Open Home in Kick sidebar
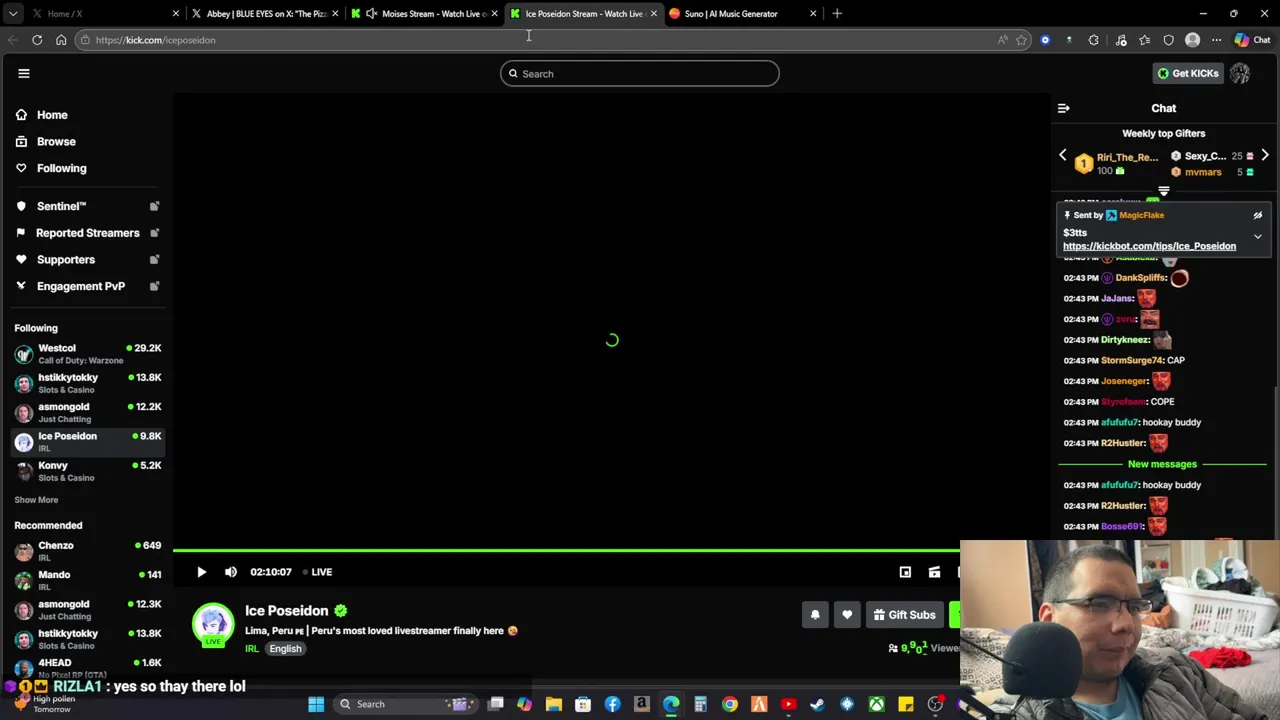This screenshot has height=720, width=1280. coord(52,115)
